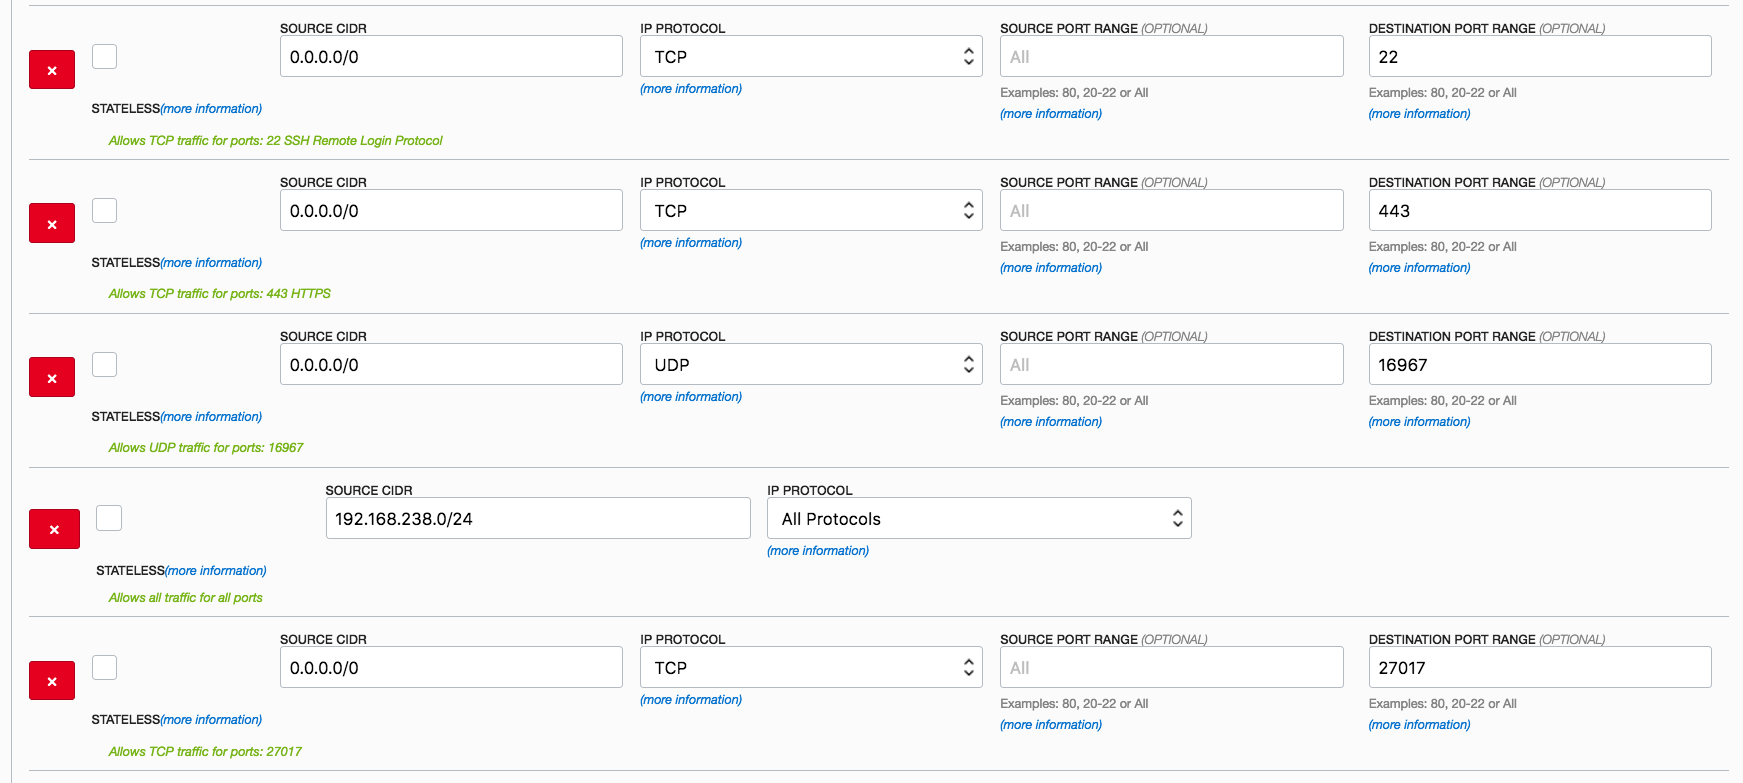Check Stateless box for 192.168.238.0/24 rule

click(109, 518)
